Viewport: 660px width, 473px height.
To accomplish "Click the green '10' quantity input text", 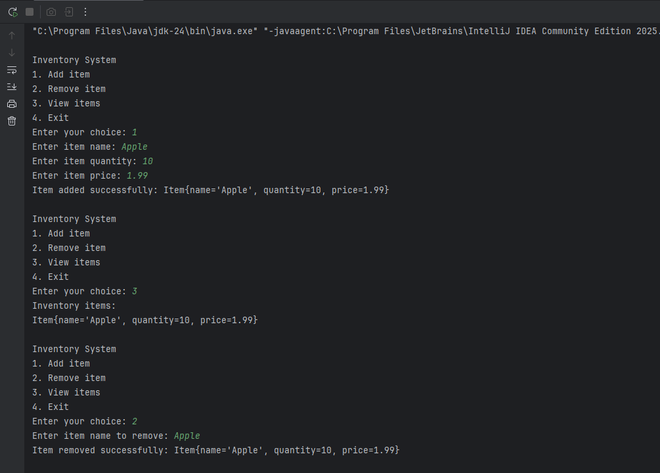I will pos(147,161).
